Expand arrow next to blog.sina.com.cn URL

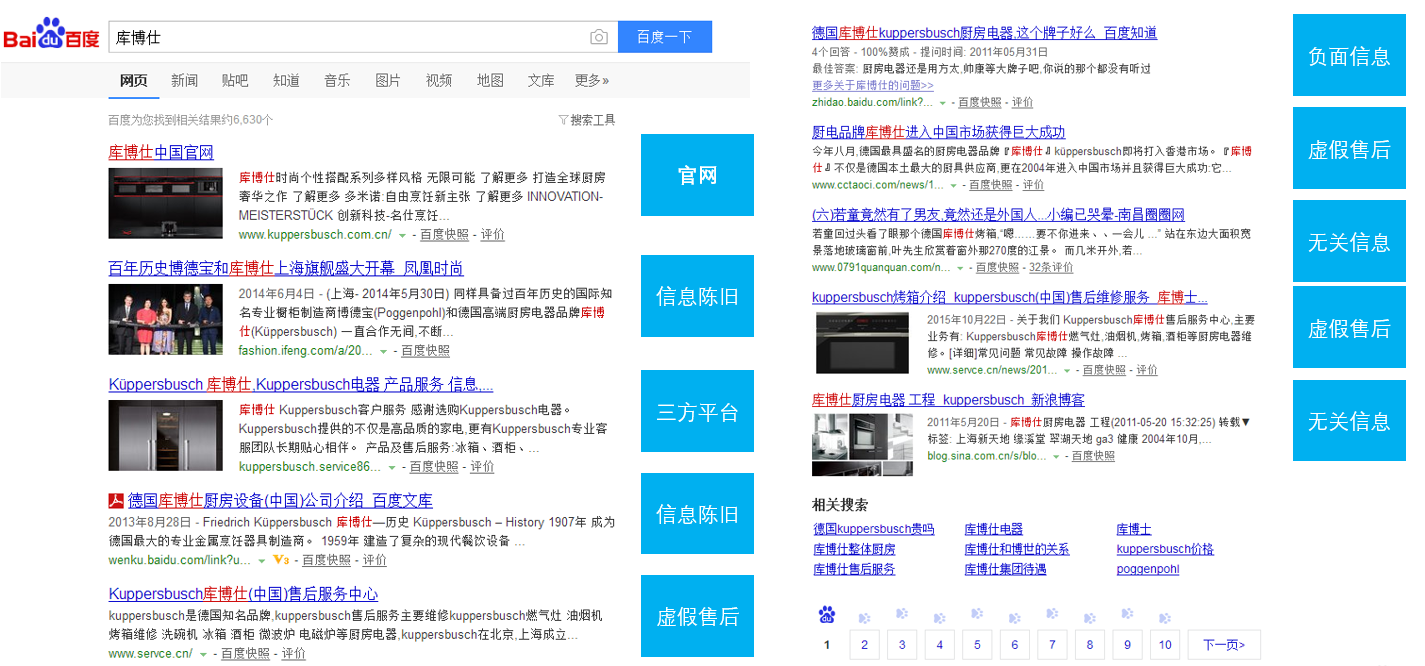tap(1055, 456)
